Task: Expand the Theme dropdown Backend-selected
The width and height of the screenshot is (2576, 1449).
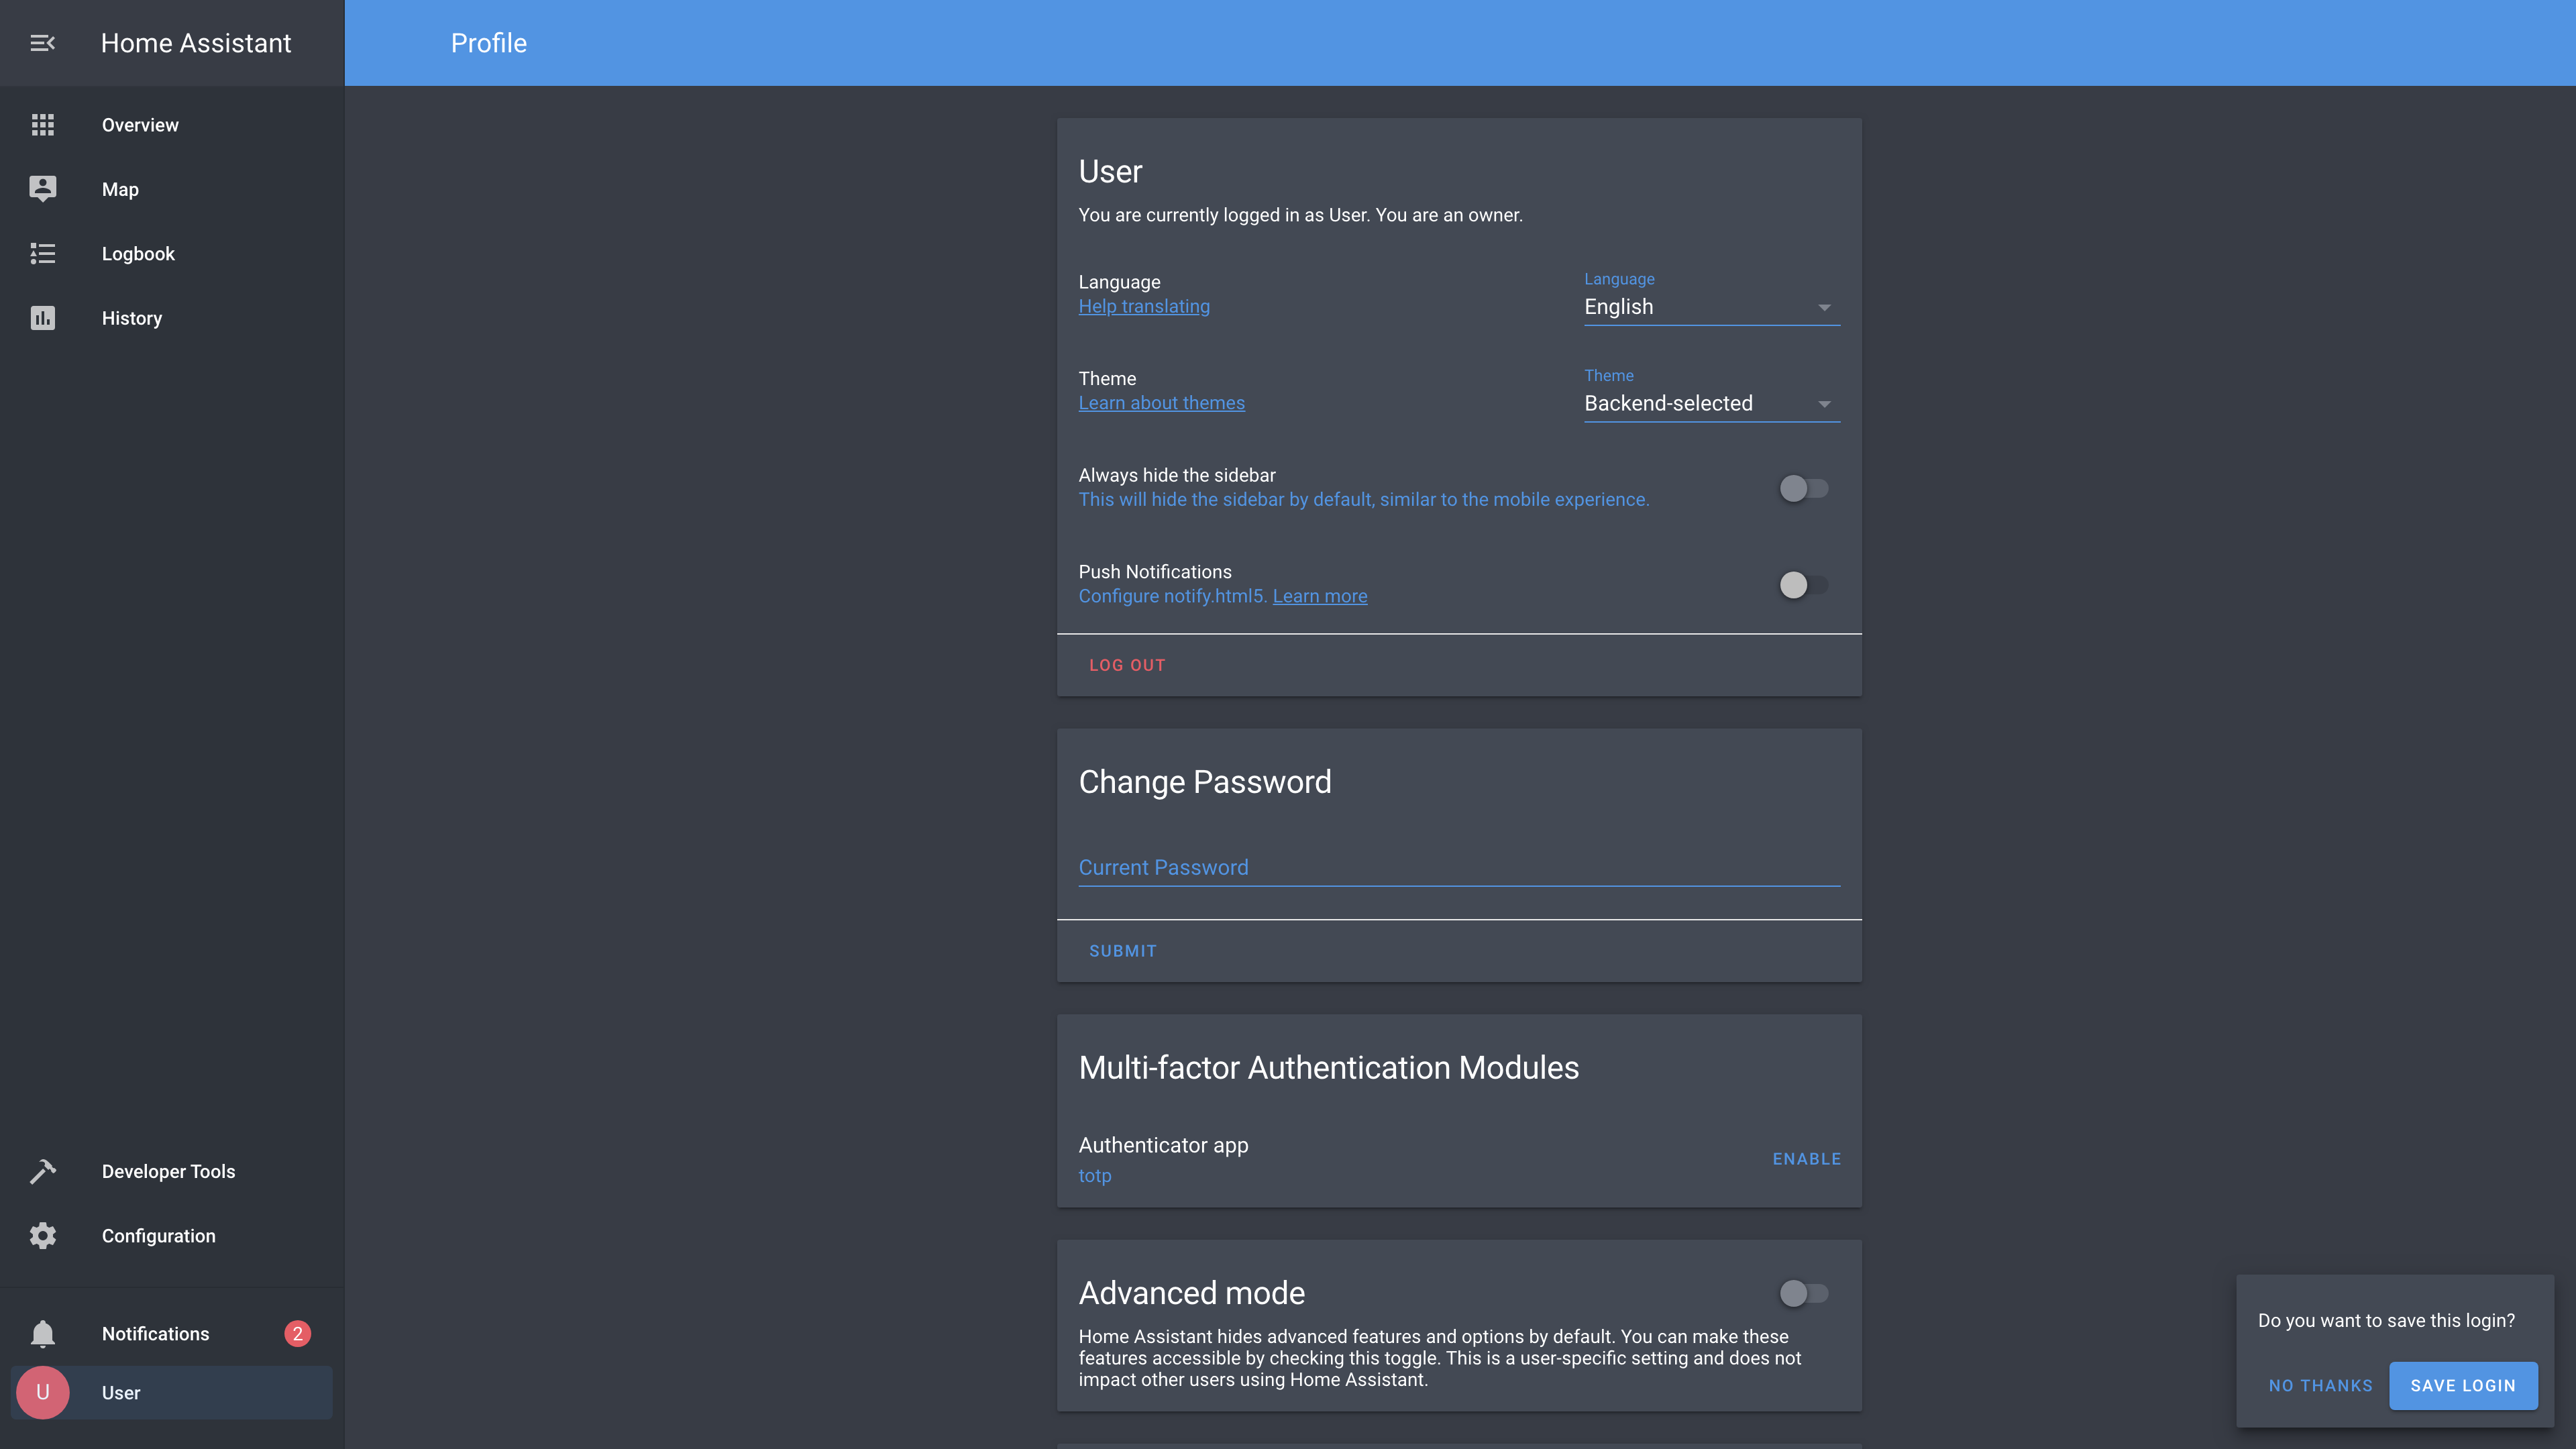Action: [1710, 404]
